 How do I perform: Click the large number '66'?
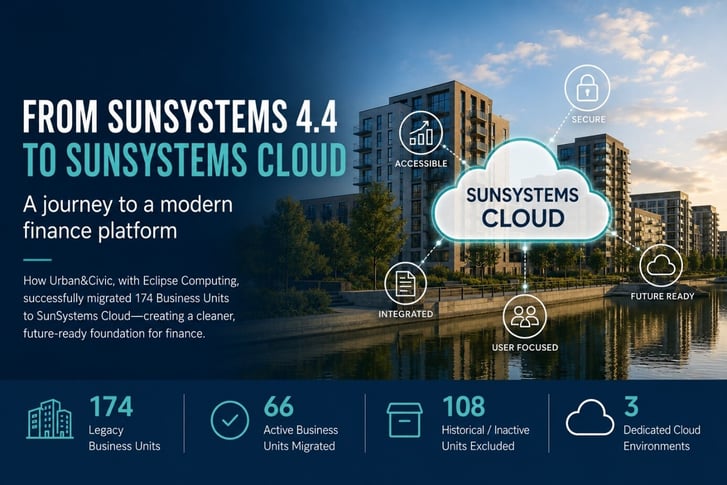click(x=279, y=407)
